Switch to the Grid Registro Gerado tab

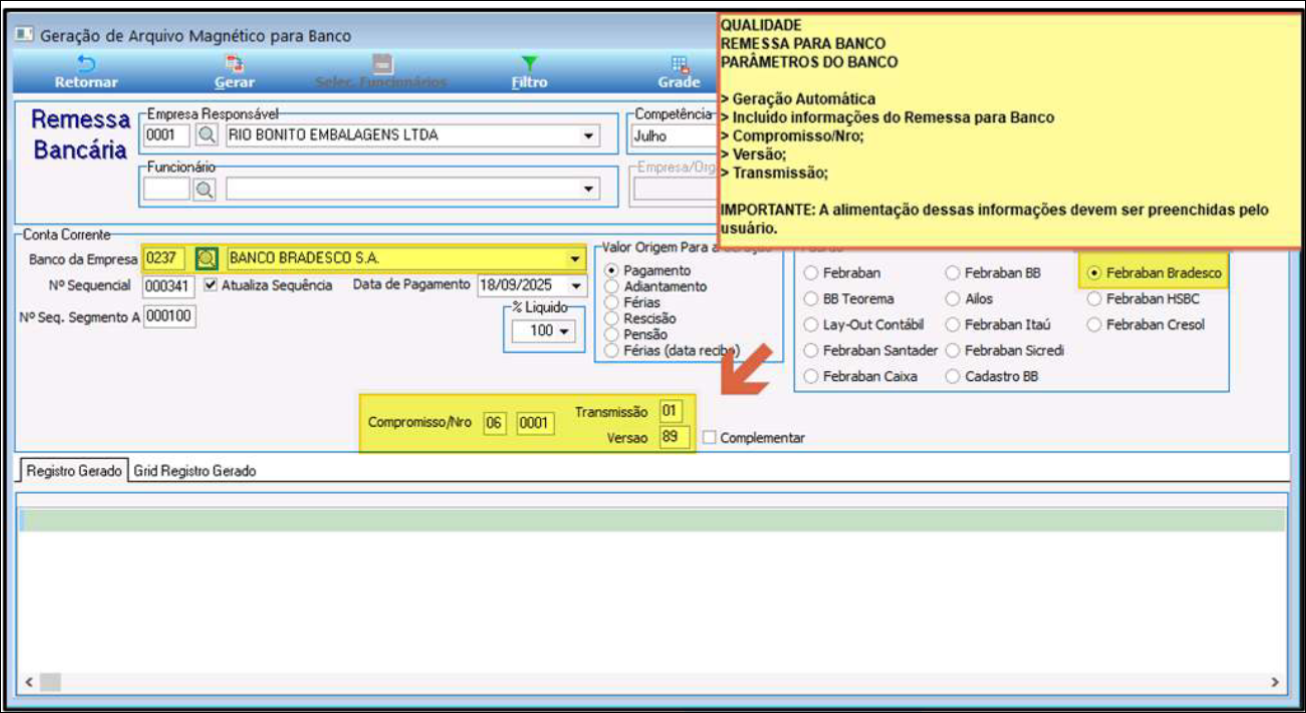tap(195, 471)
